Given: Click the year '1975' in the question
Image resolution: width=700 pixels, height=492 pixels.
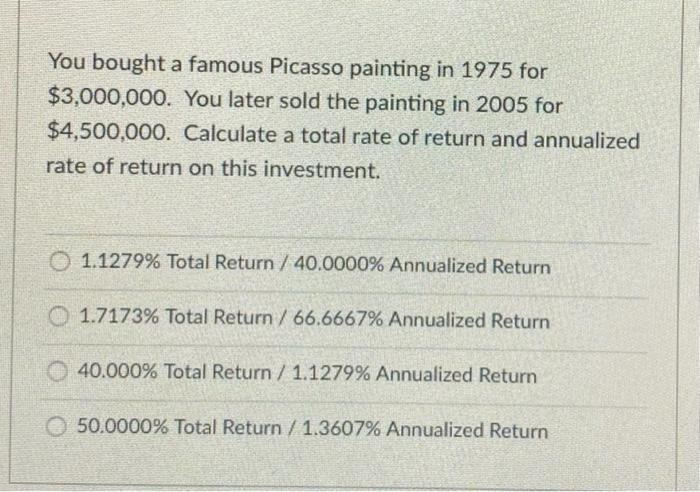Looking at the screenshot, I should (x=486, y=70).
